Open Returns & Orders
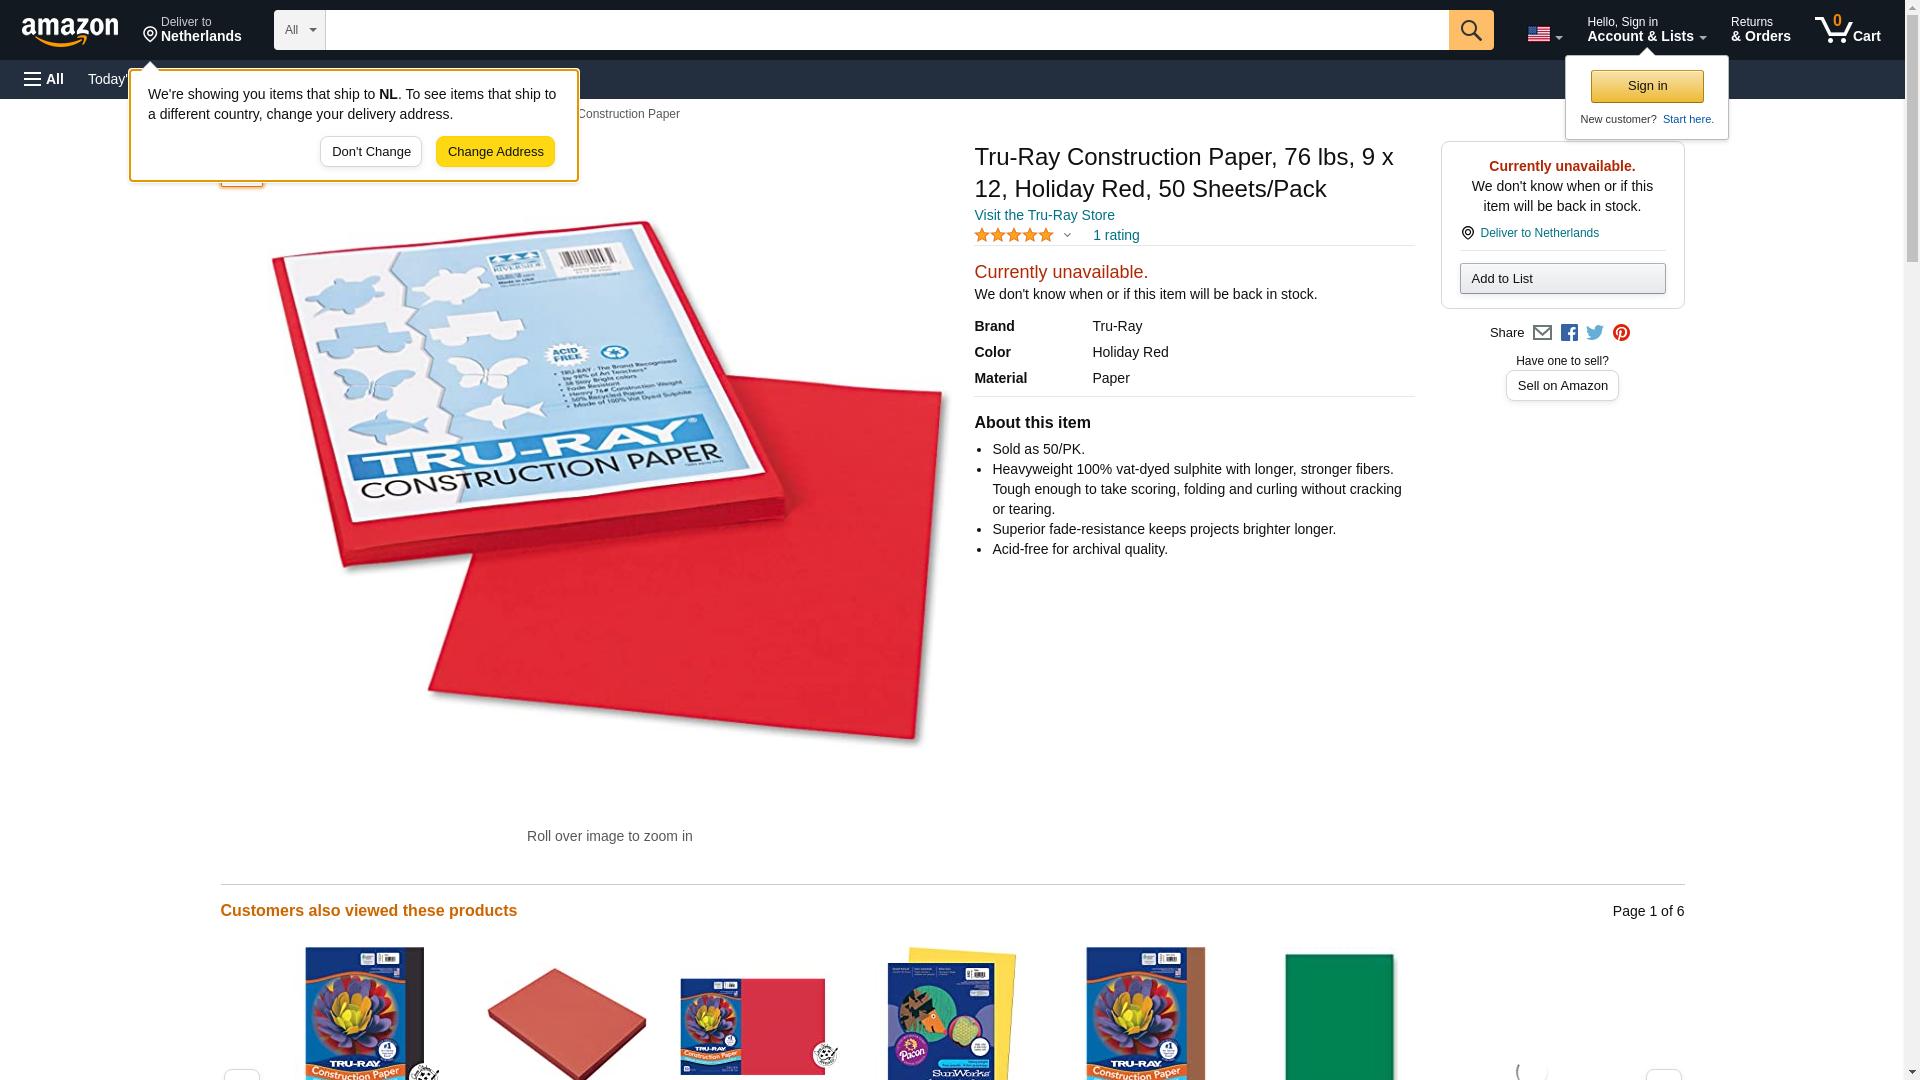The height and width of the screenshot is (1080, 1920). [x=1760, y=29]
